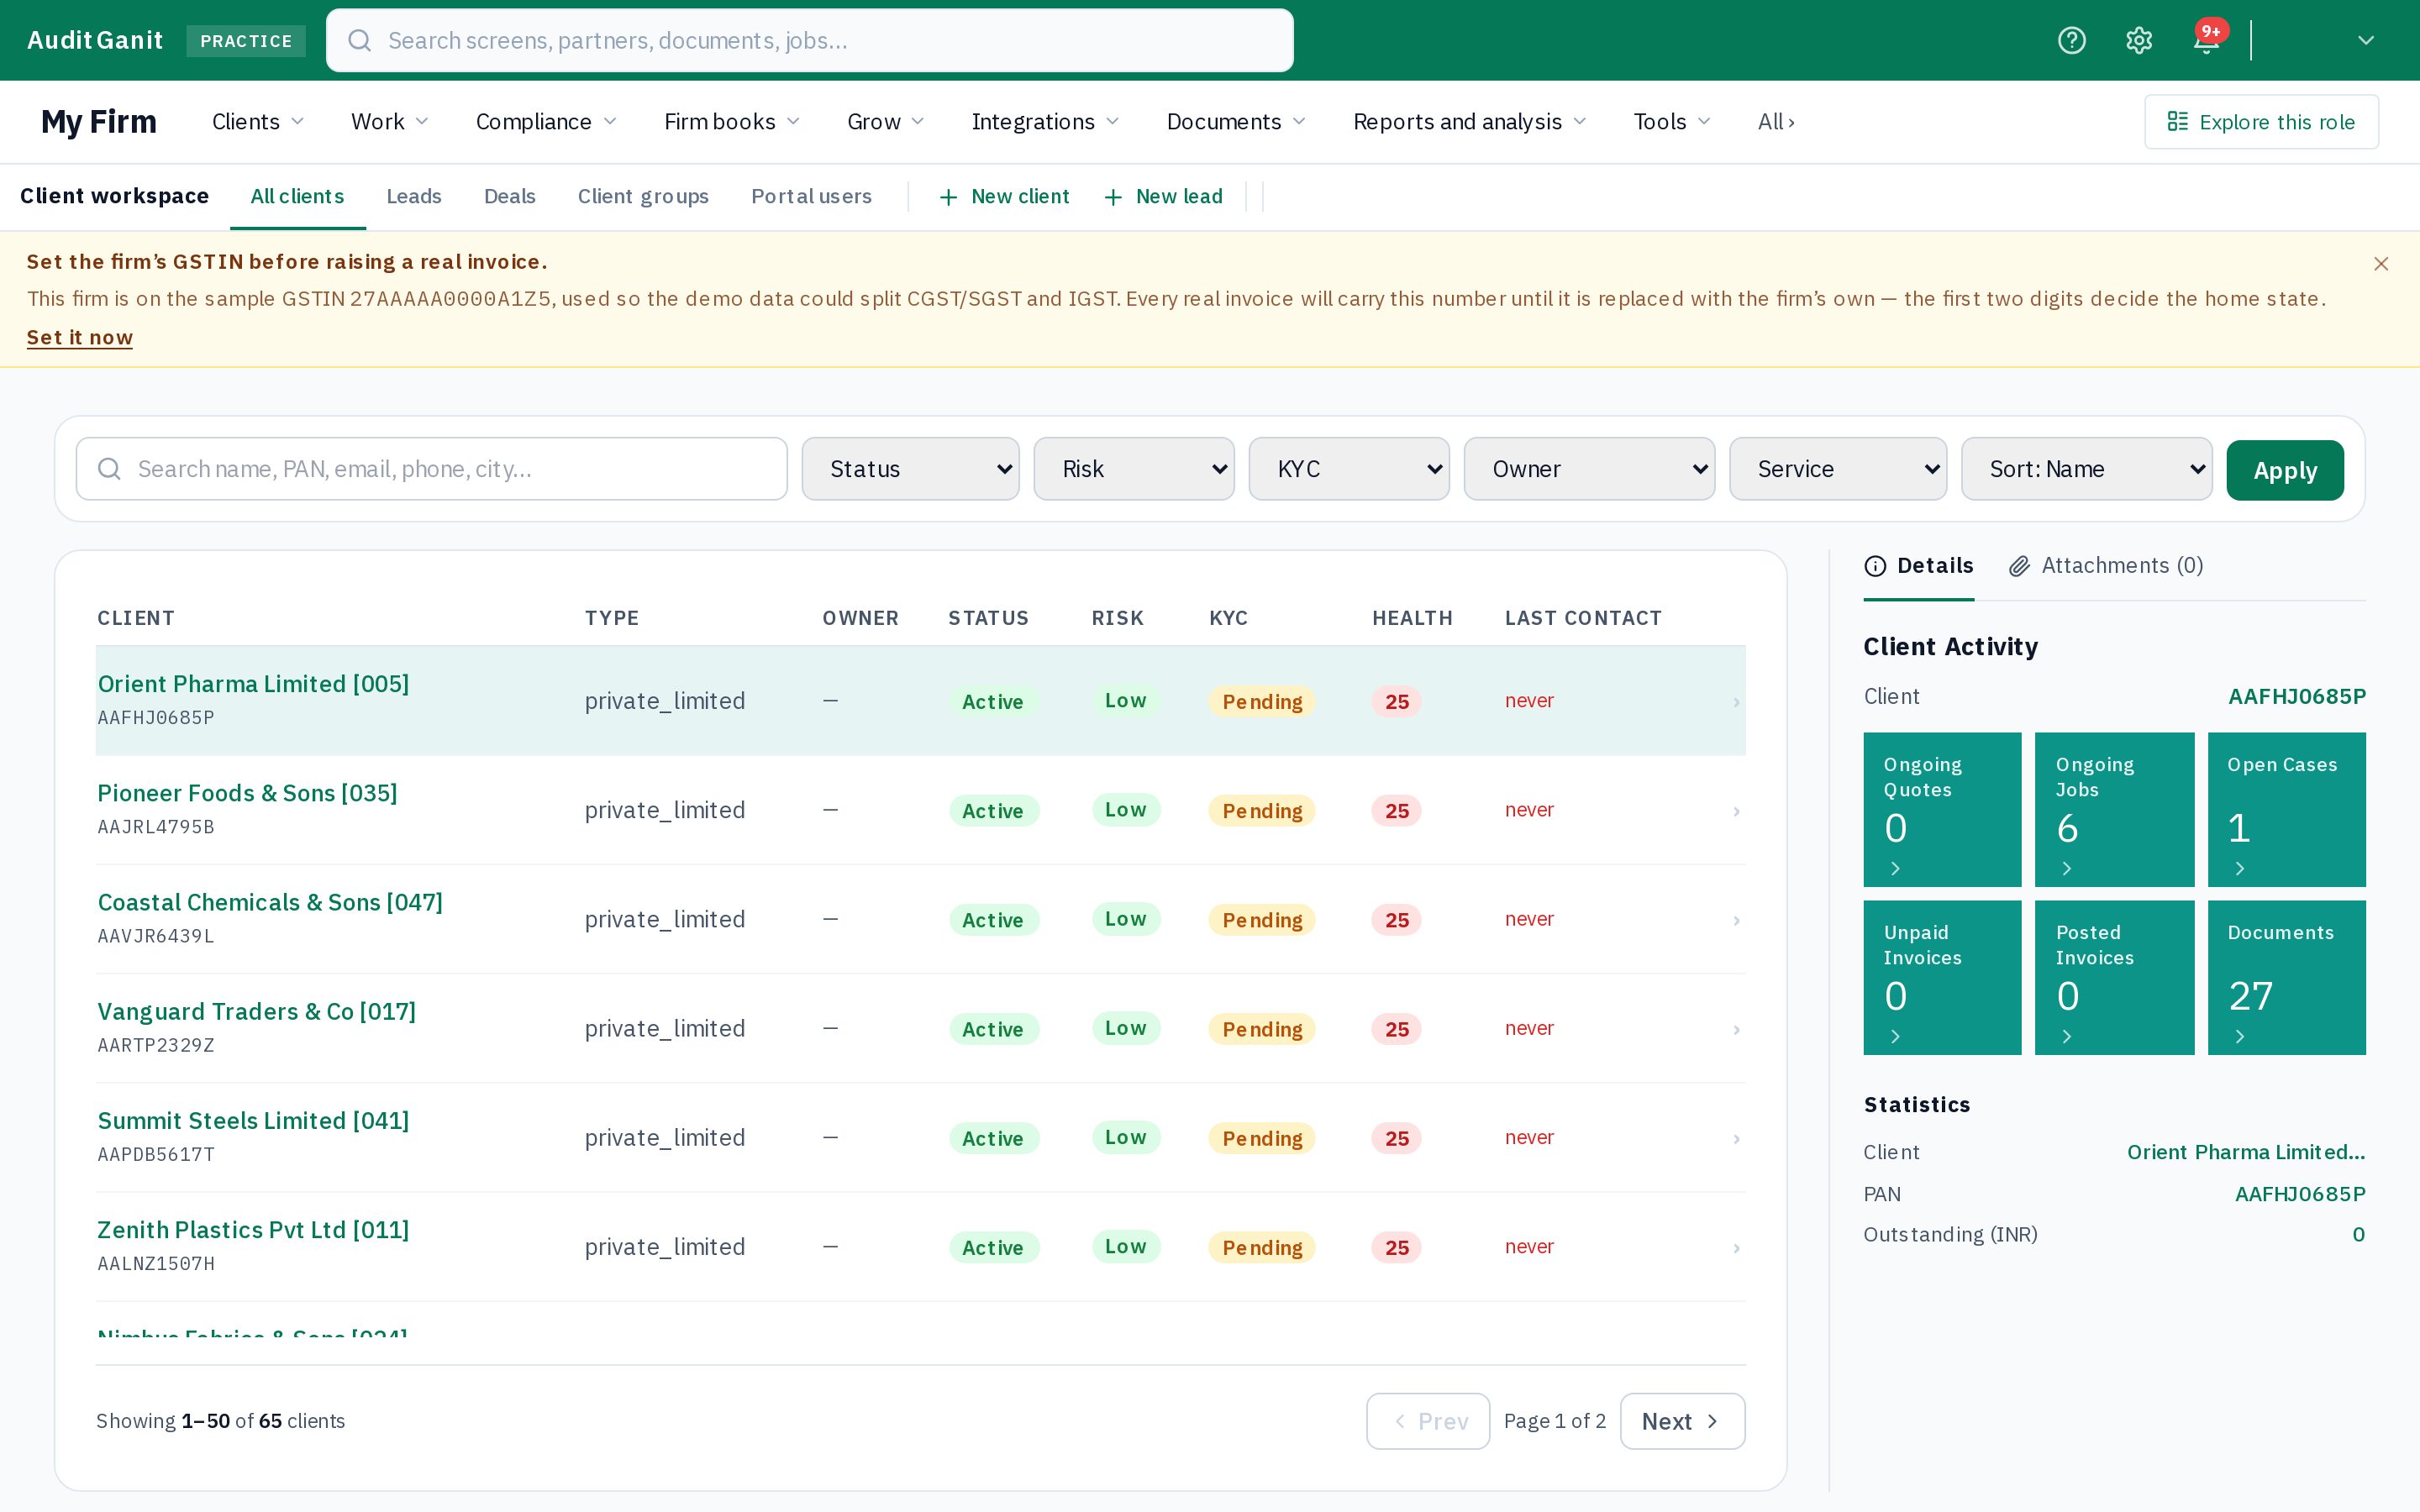This screenshot has width=2420, height=1512.
Task: Open the notifications bell icon
Action: pos(2206,40)
